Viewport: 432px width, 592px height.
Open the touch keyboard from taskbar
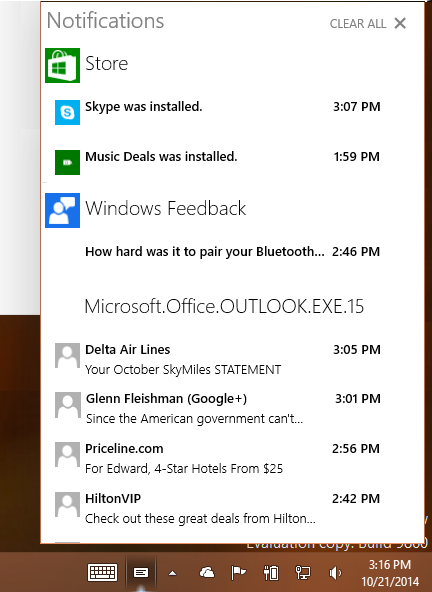coord(102,572)
